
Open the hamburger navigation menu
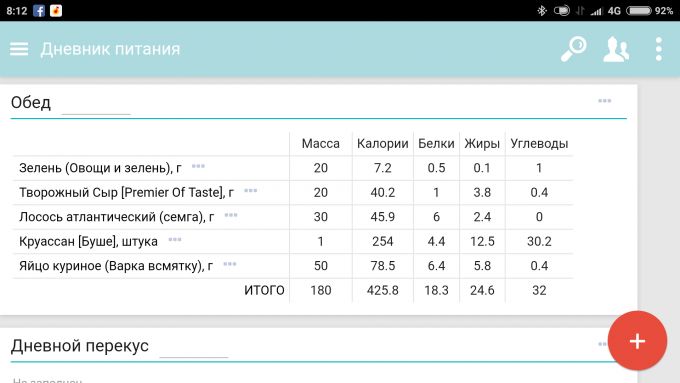tap(19, 49)
